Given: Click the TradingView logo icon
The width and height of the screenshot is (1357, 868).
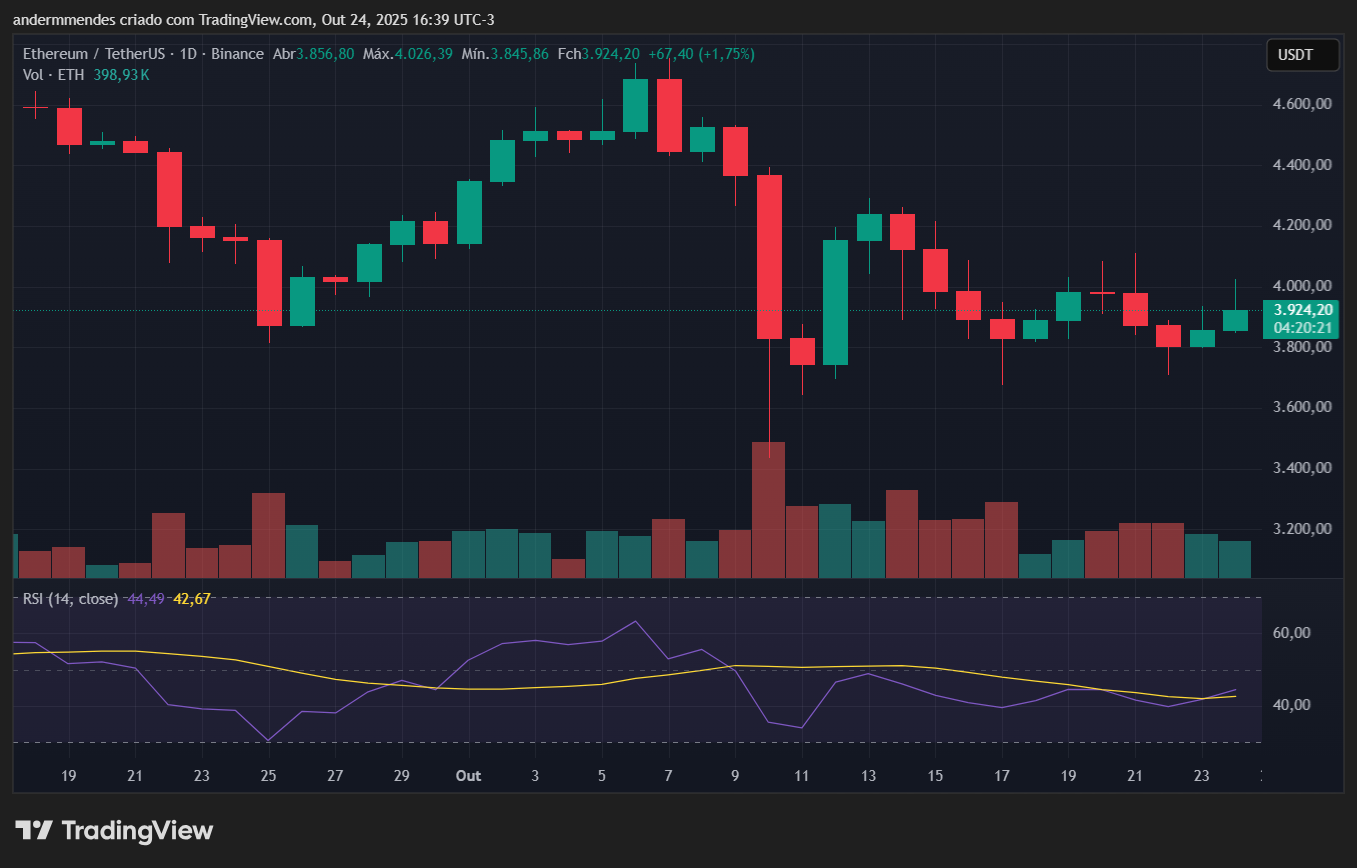Looking at the screenshot, I should [33, 830].
